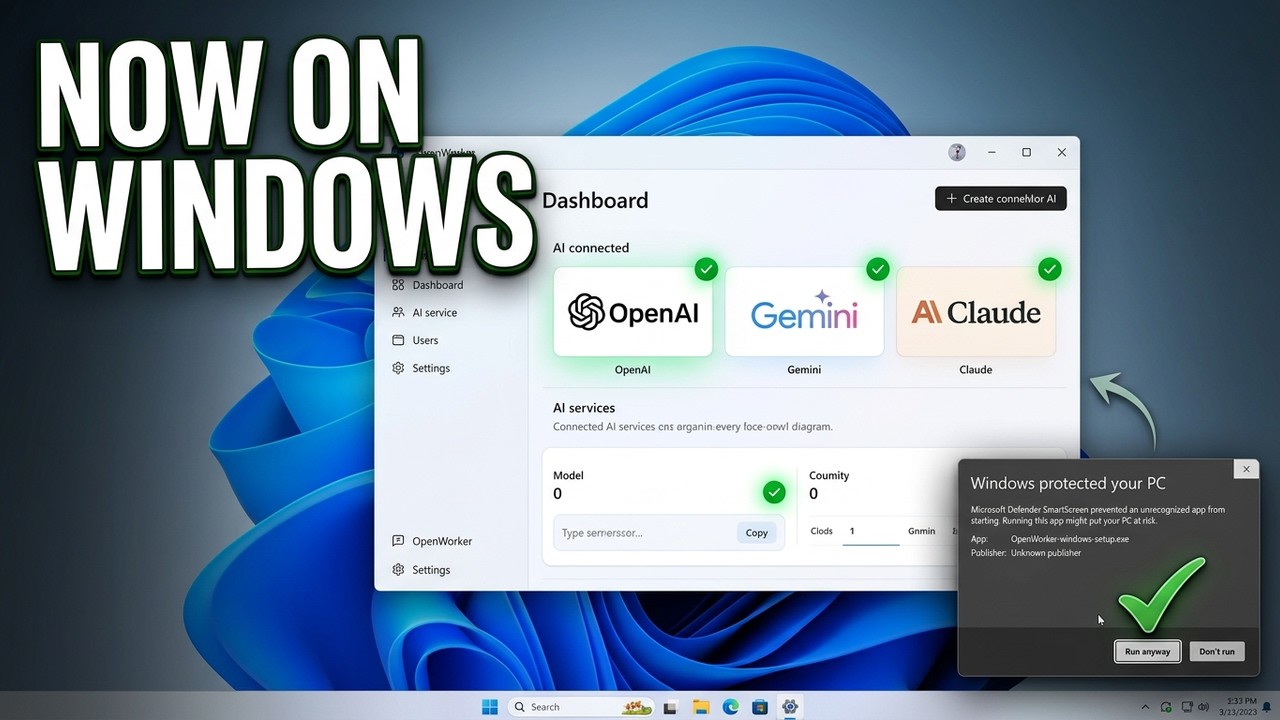Click the AI connected section label

click(x=591, y=248)
